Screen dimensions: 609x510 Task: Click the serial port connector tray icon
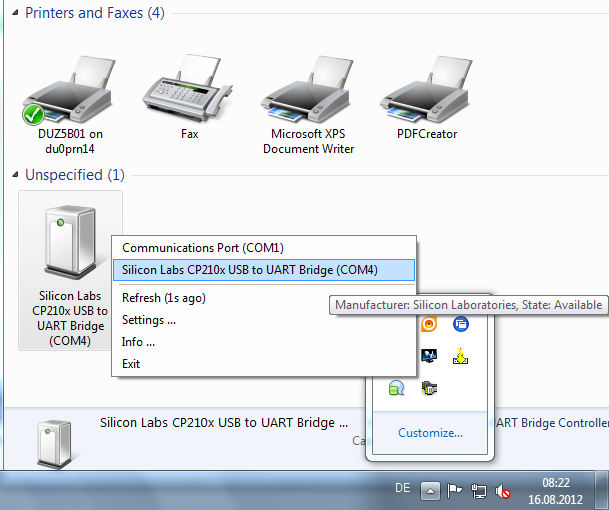[429, 388]
